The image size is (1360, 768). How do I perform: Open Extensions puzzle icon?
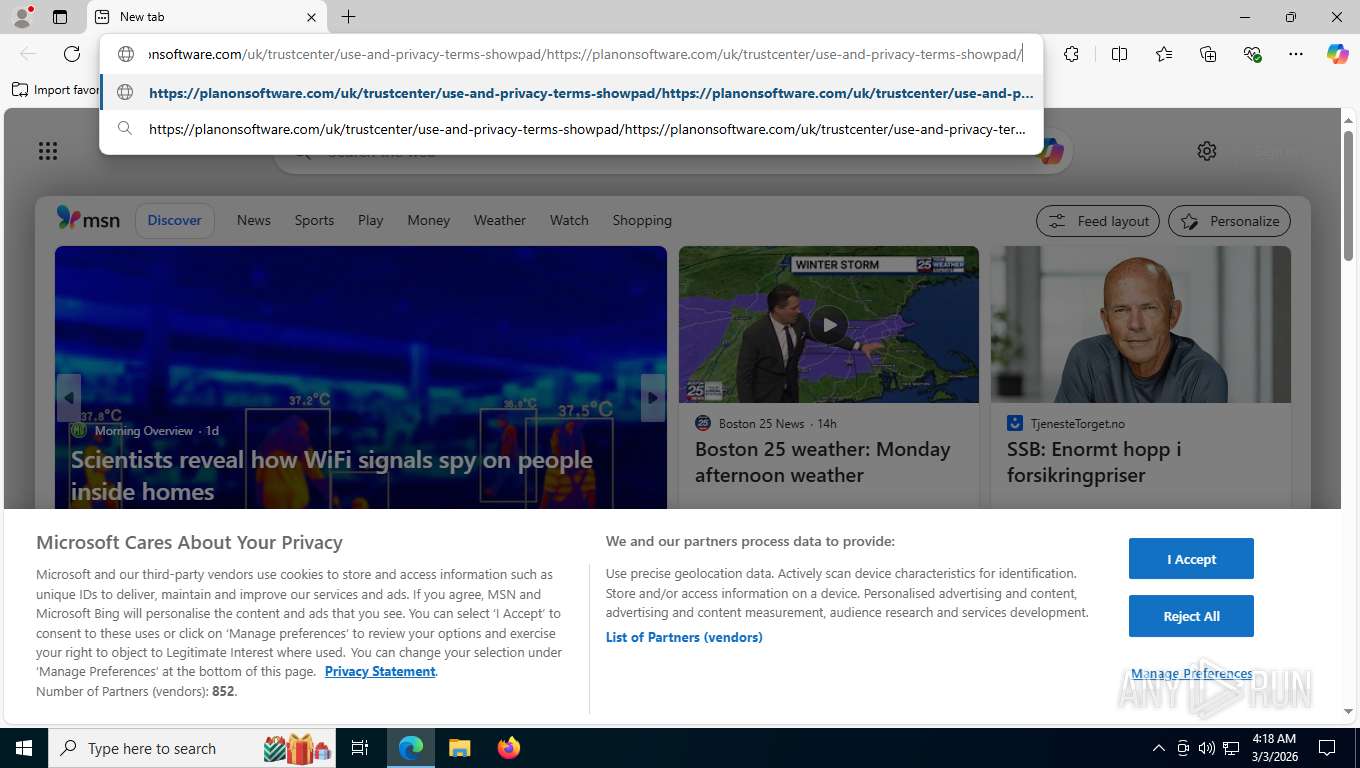pos(1072,54)
